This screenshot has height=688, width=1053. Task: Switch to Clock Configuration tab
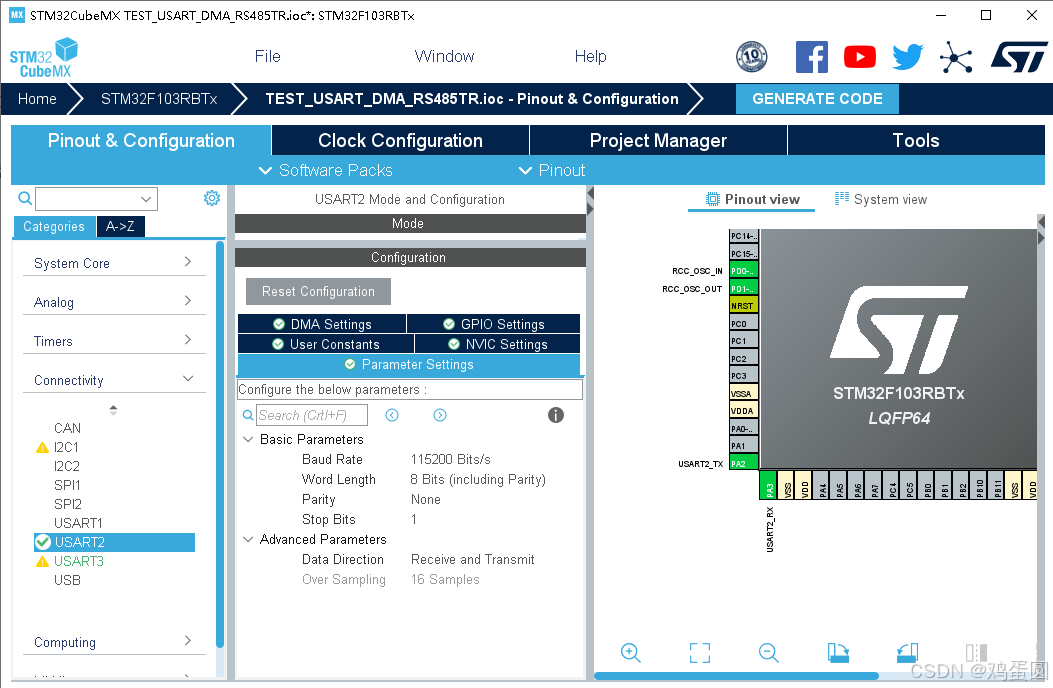pyautogui.click(x=400, y=140)
